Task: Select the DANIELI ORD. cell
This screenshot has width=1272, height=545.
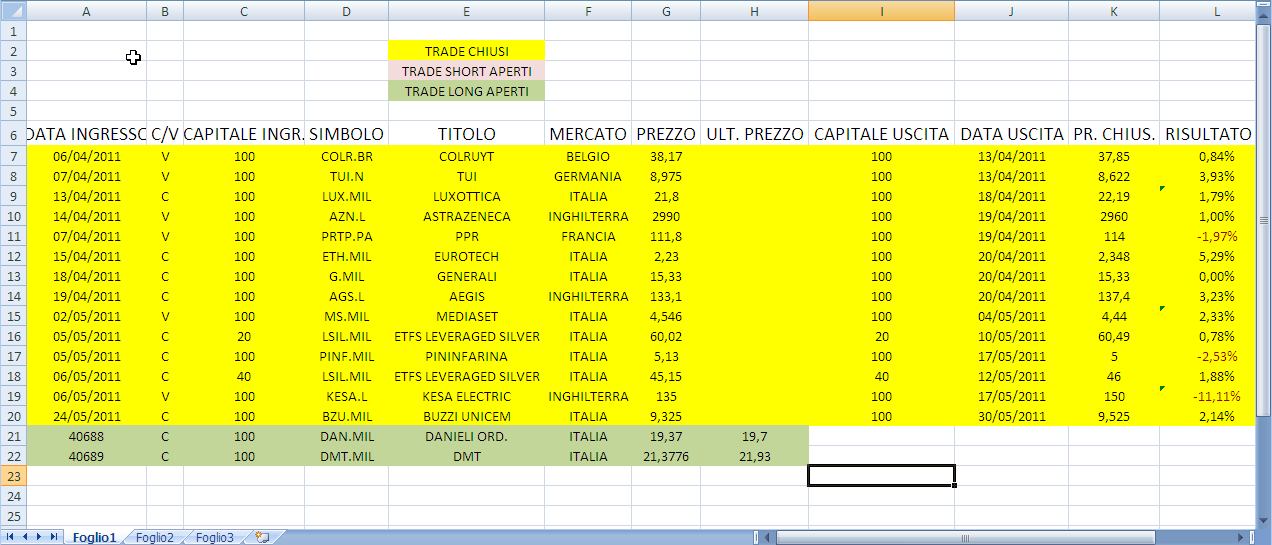Action: [466, 436]
